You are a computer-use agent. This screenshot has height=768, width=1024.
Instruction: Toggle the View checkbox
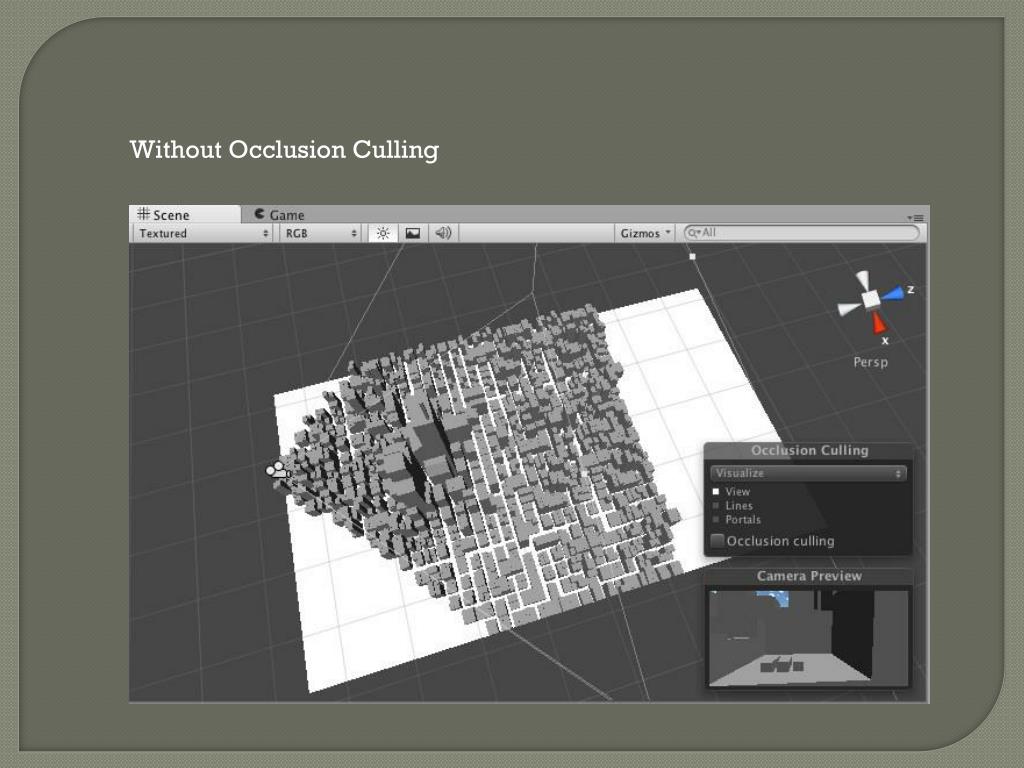pos(716,492)
